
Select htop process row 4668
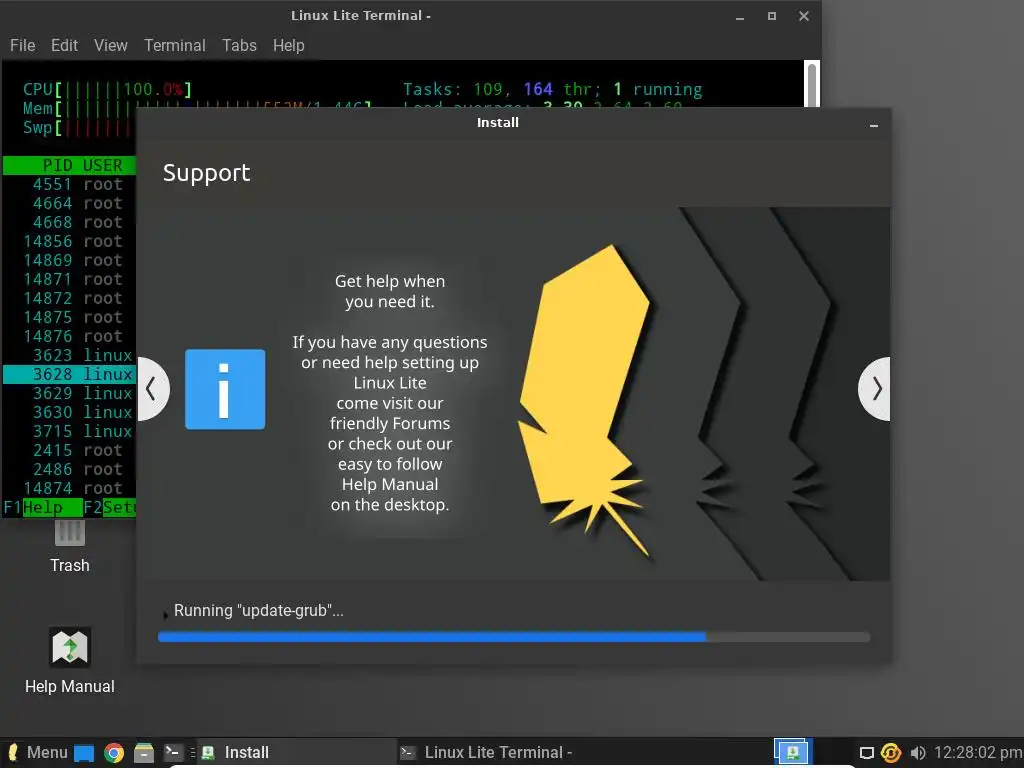tap(69, 222)
